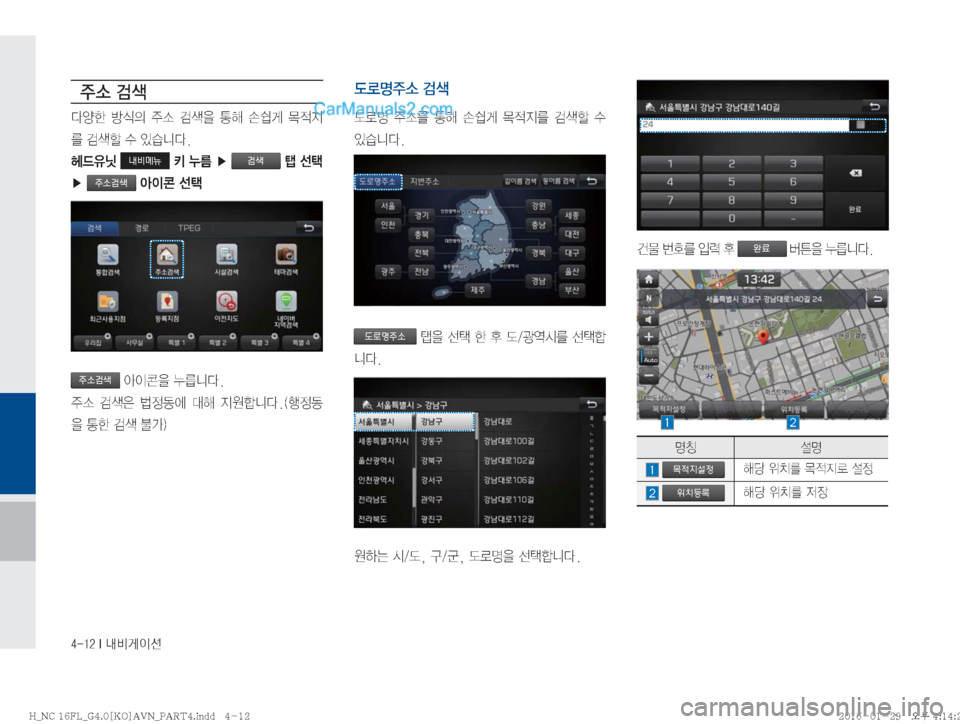Open the 이전지도 previous map icon
Viewport: 960px width, 724px height.
pos(226,307)
